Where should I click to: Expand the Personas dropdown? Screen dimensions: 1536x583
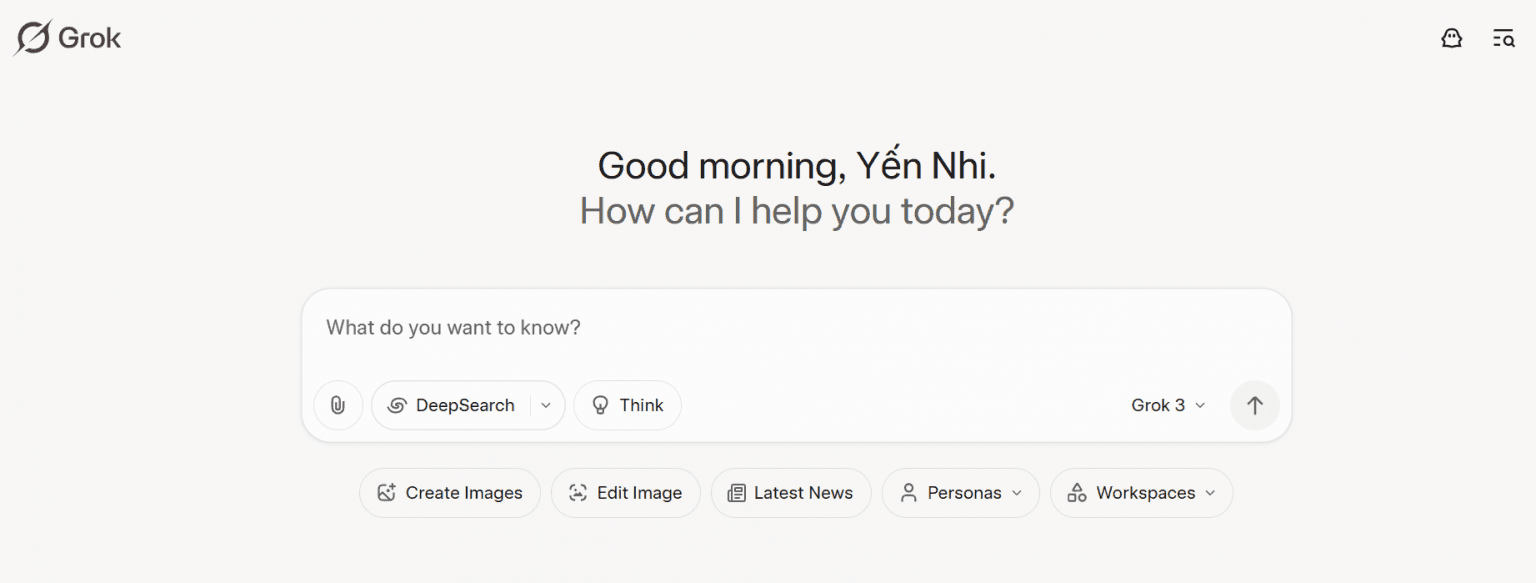960,493
